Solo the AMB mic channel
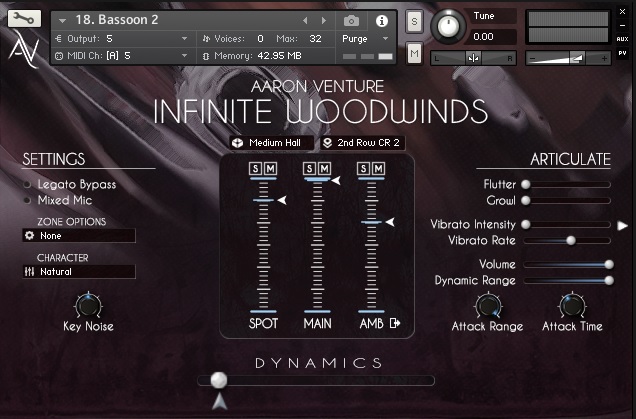Image resolution: width=636 pixels, height=419 pixels. (363, 168)
